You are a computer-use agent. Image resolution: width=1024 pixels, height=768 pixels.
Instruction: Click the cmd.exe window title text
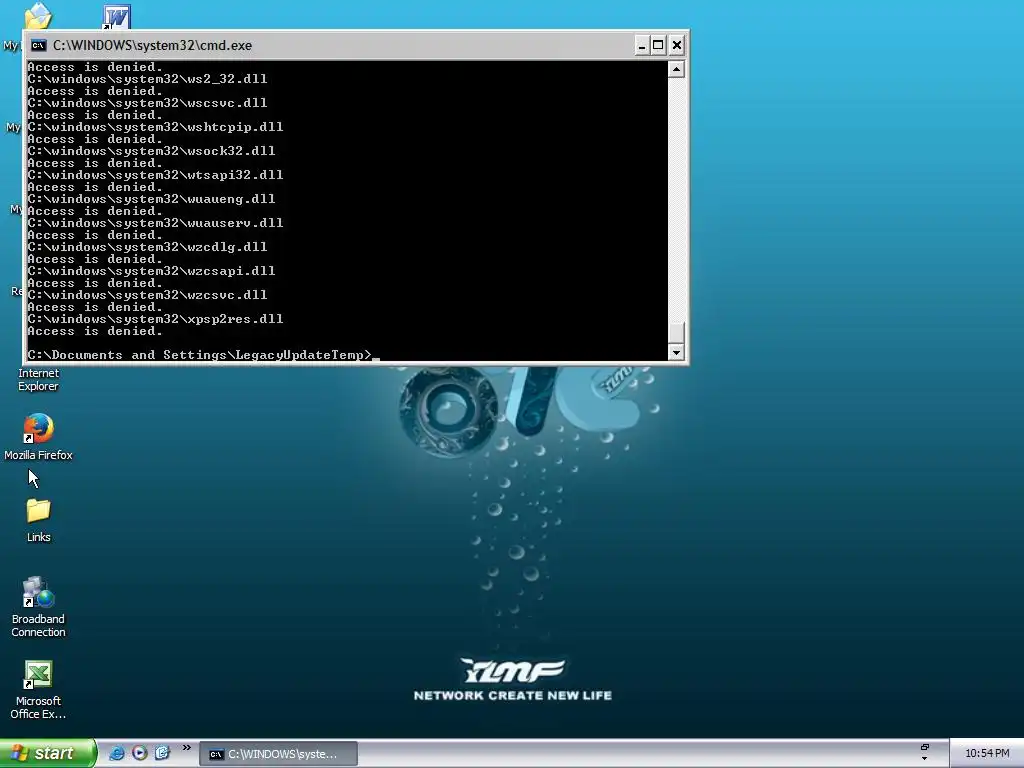pos(152,45)
